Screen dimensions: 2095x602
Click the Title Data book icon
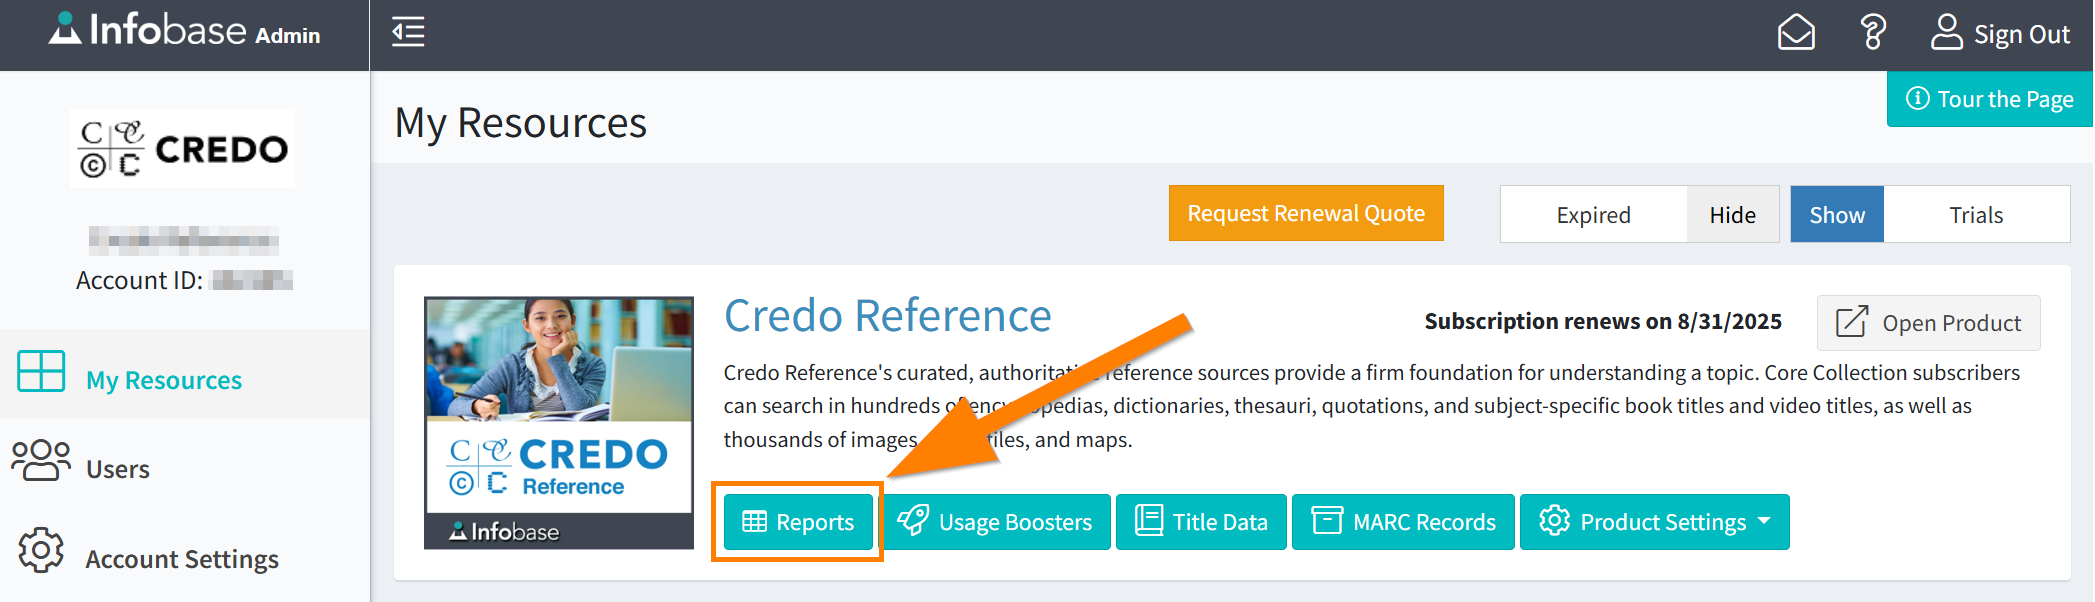1149,521
